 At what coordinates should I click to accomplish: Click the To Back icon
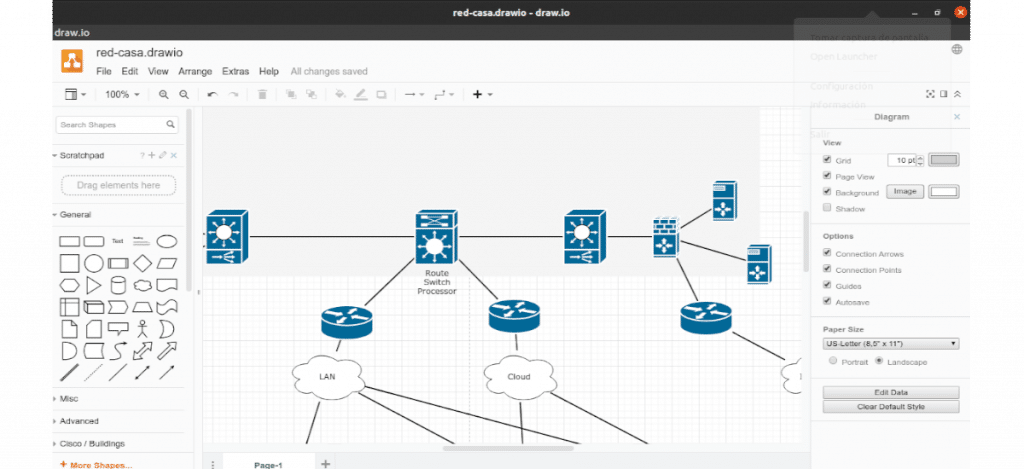312,95
